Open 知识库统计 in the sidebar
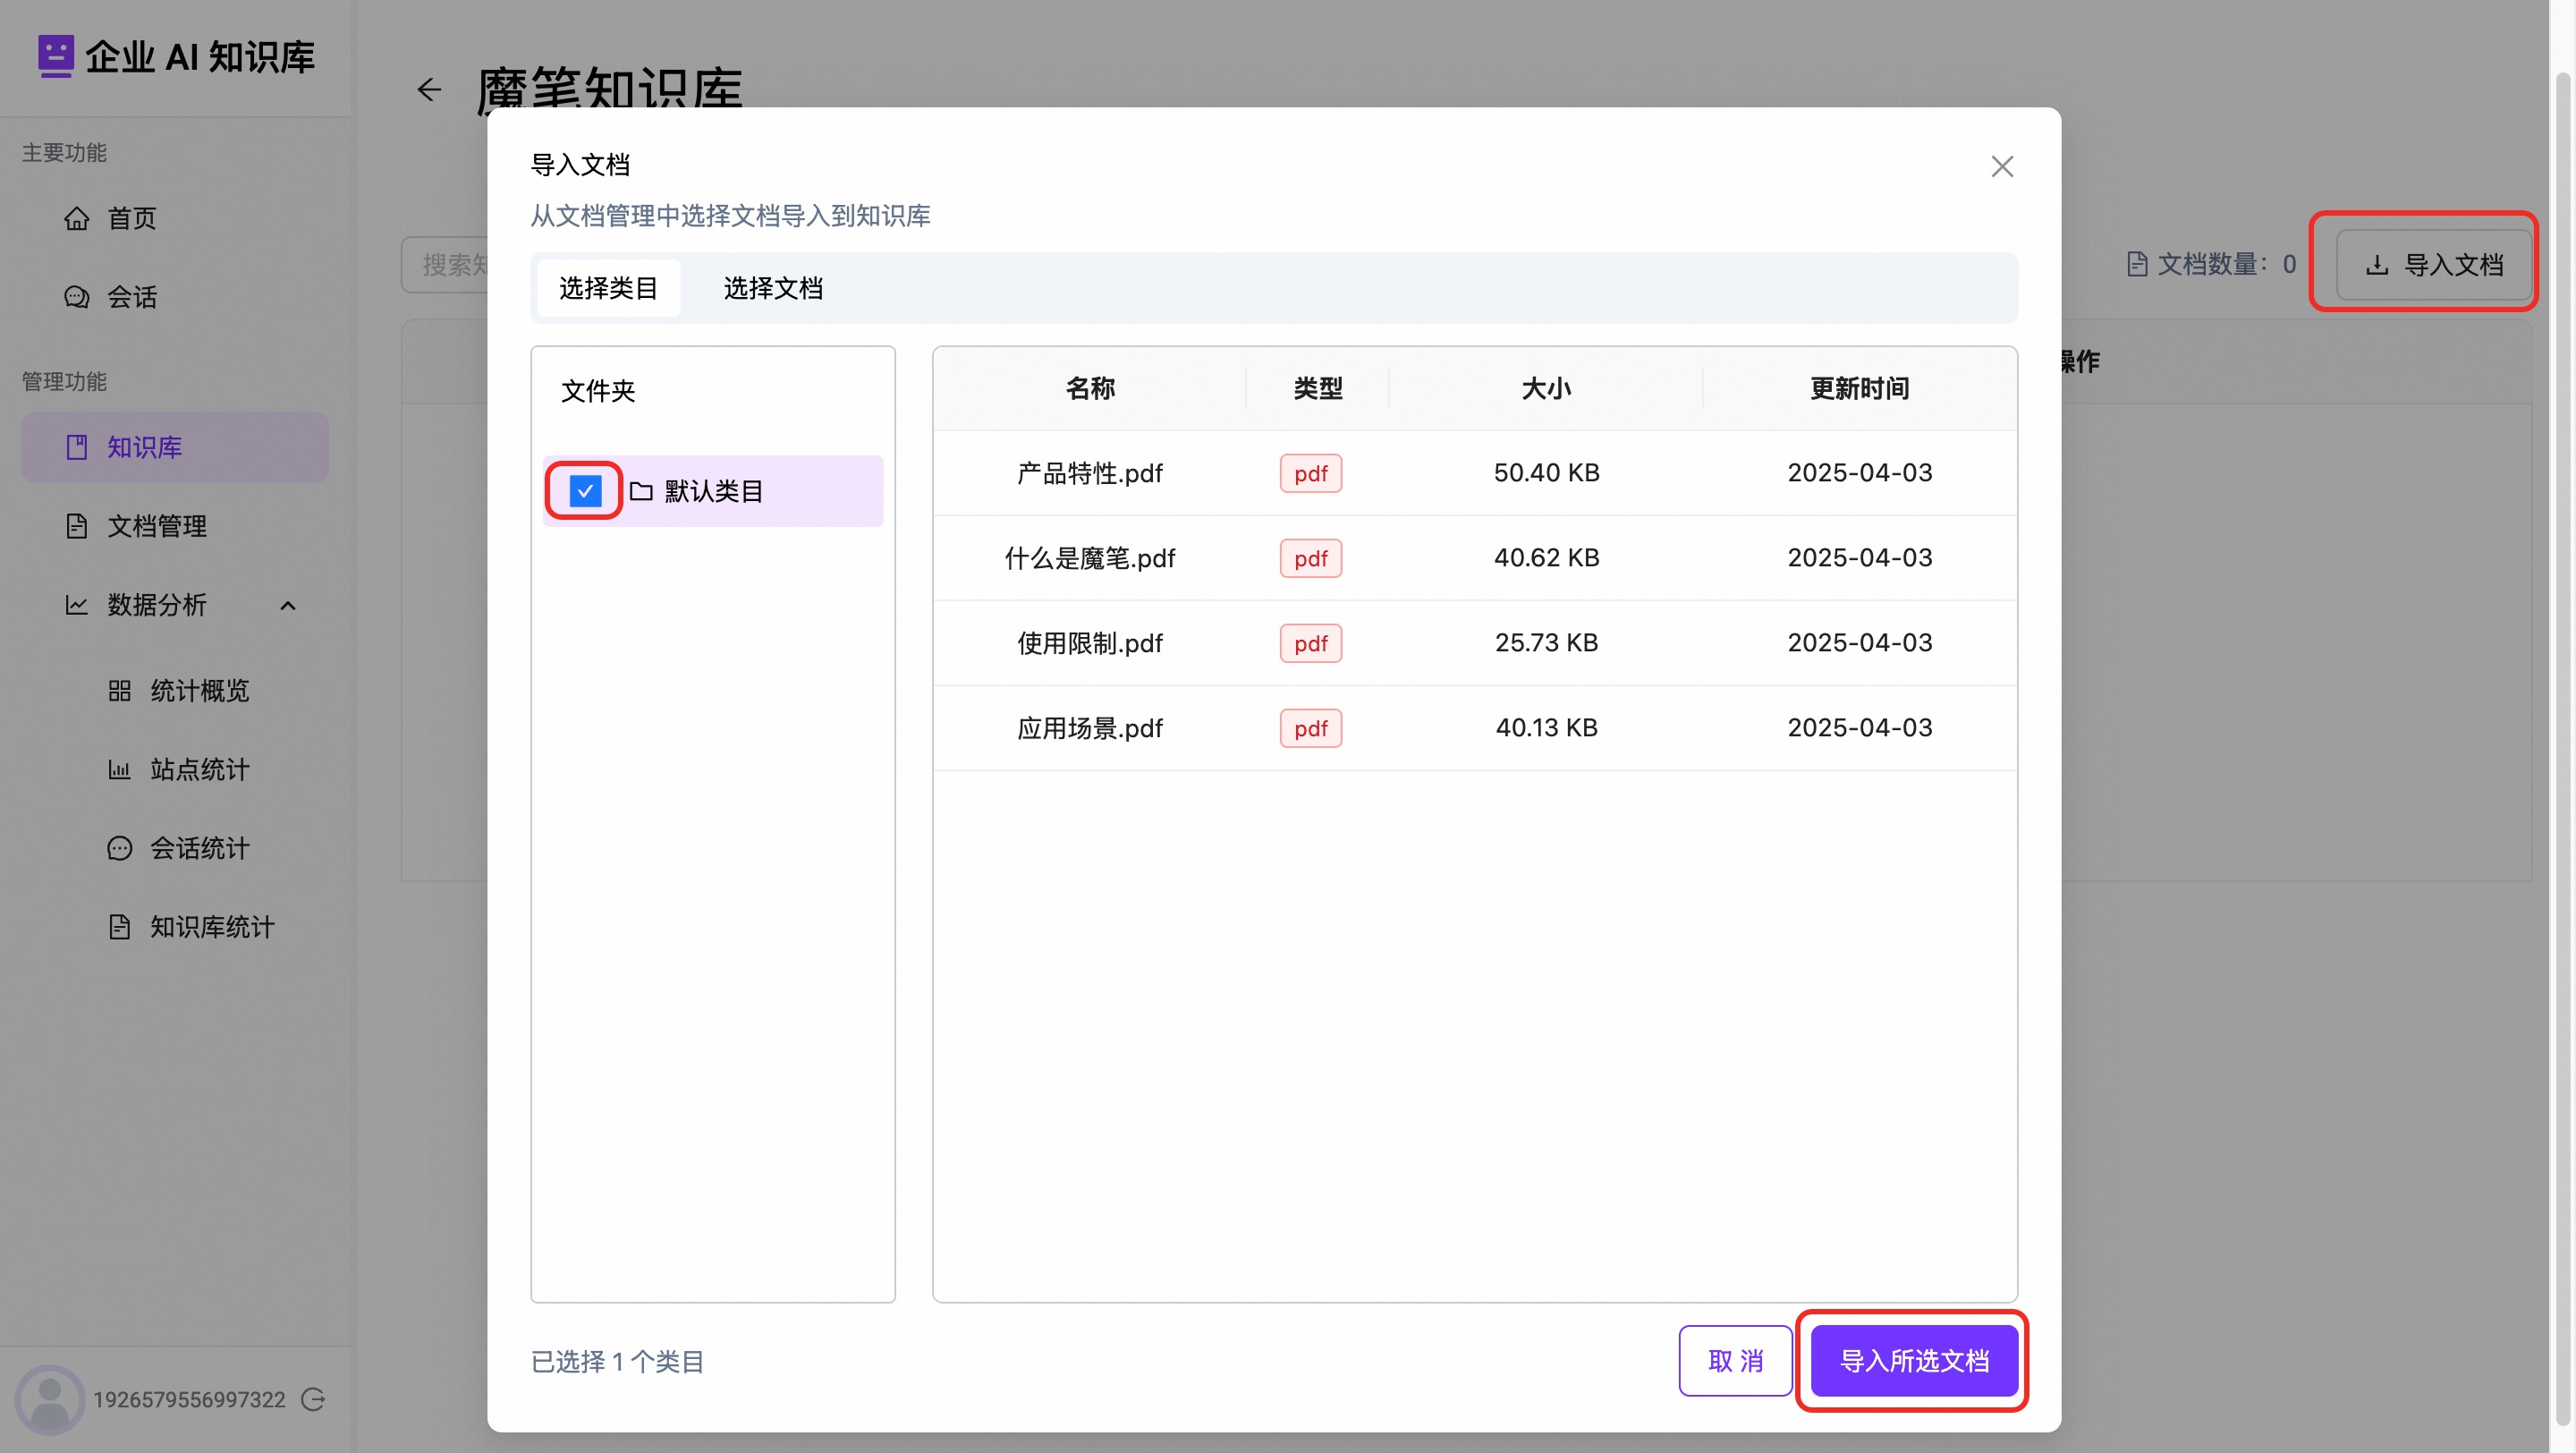 pyautogui.click(x=211, y=927)
